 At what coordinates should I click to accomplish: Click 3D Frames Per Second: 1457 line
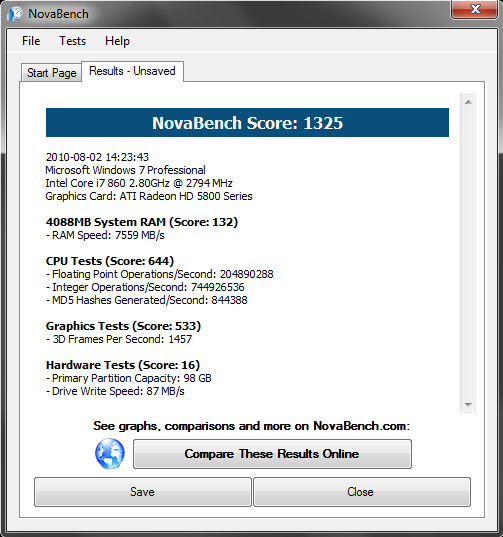(119, 339)
